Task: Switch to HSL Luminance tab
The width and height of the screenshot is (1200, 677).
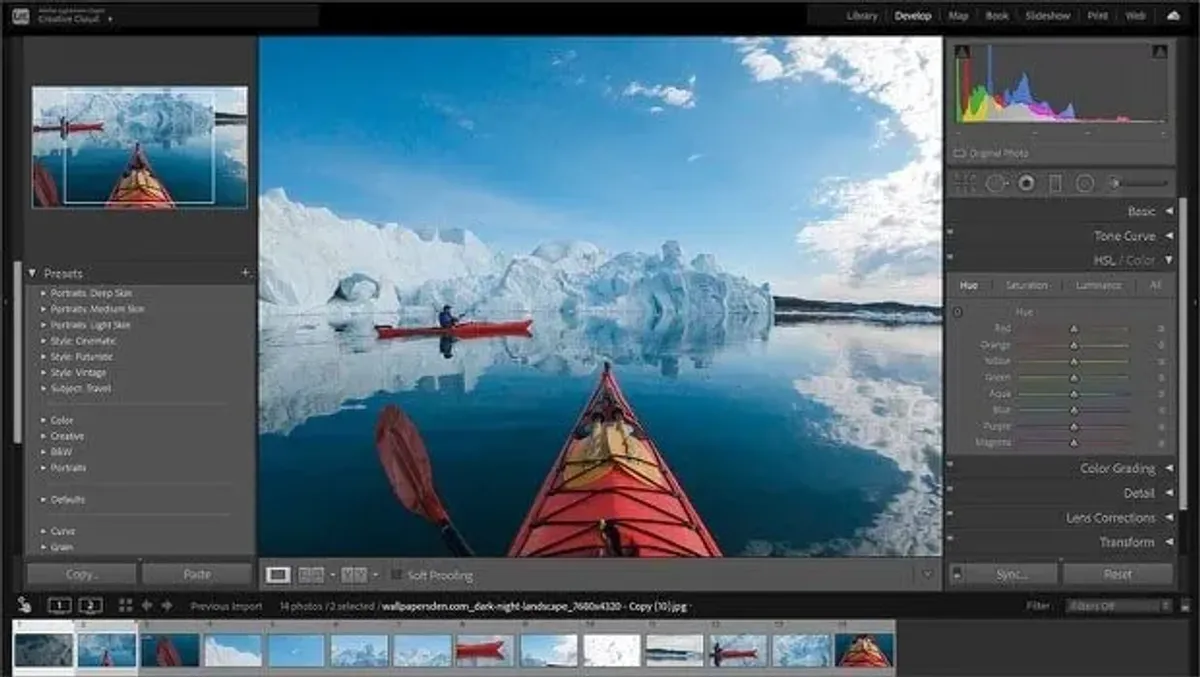Action: click(1098, 286)
